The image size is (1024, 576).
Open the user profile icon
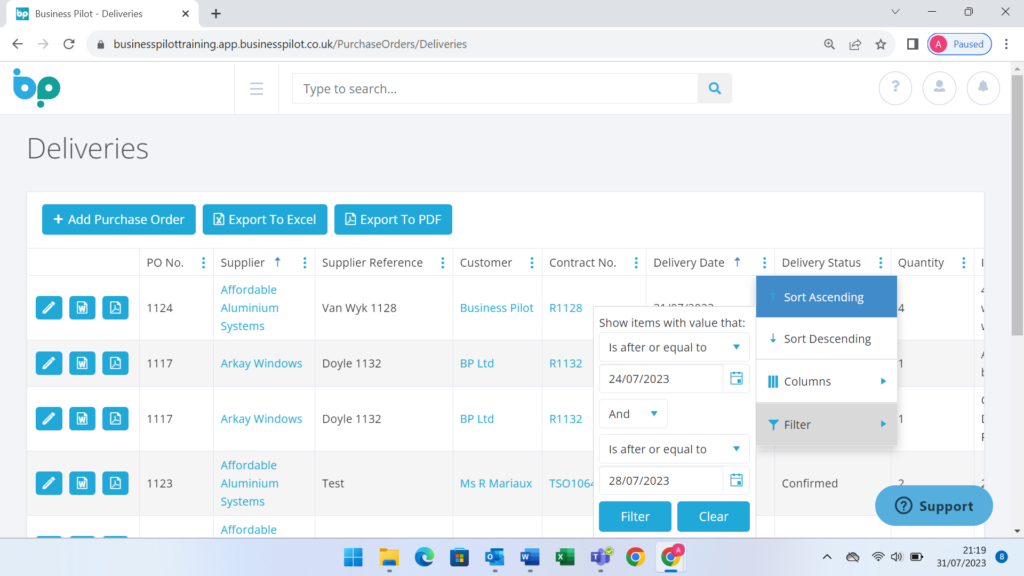pyautogui.click(x=939, y=88)
